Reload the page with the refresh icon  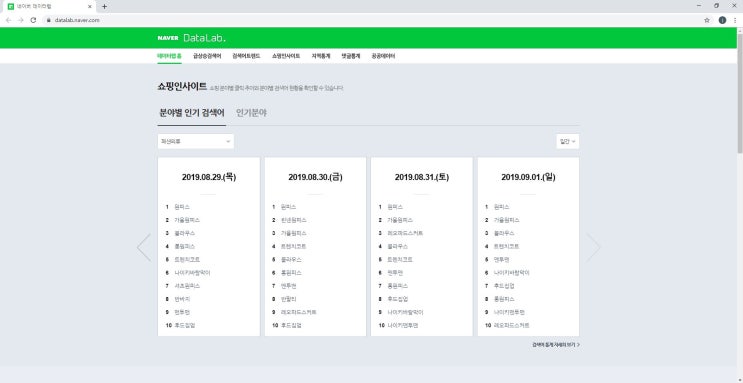(34, 20)
